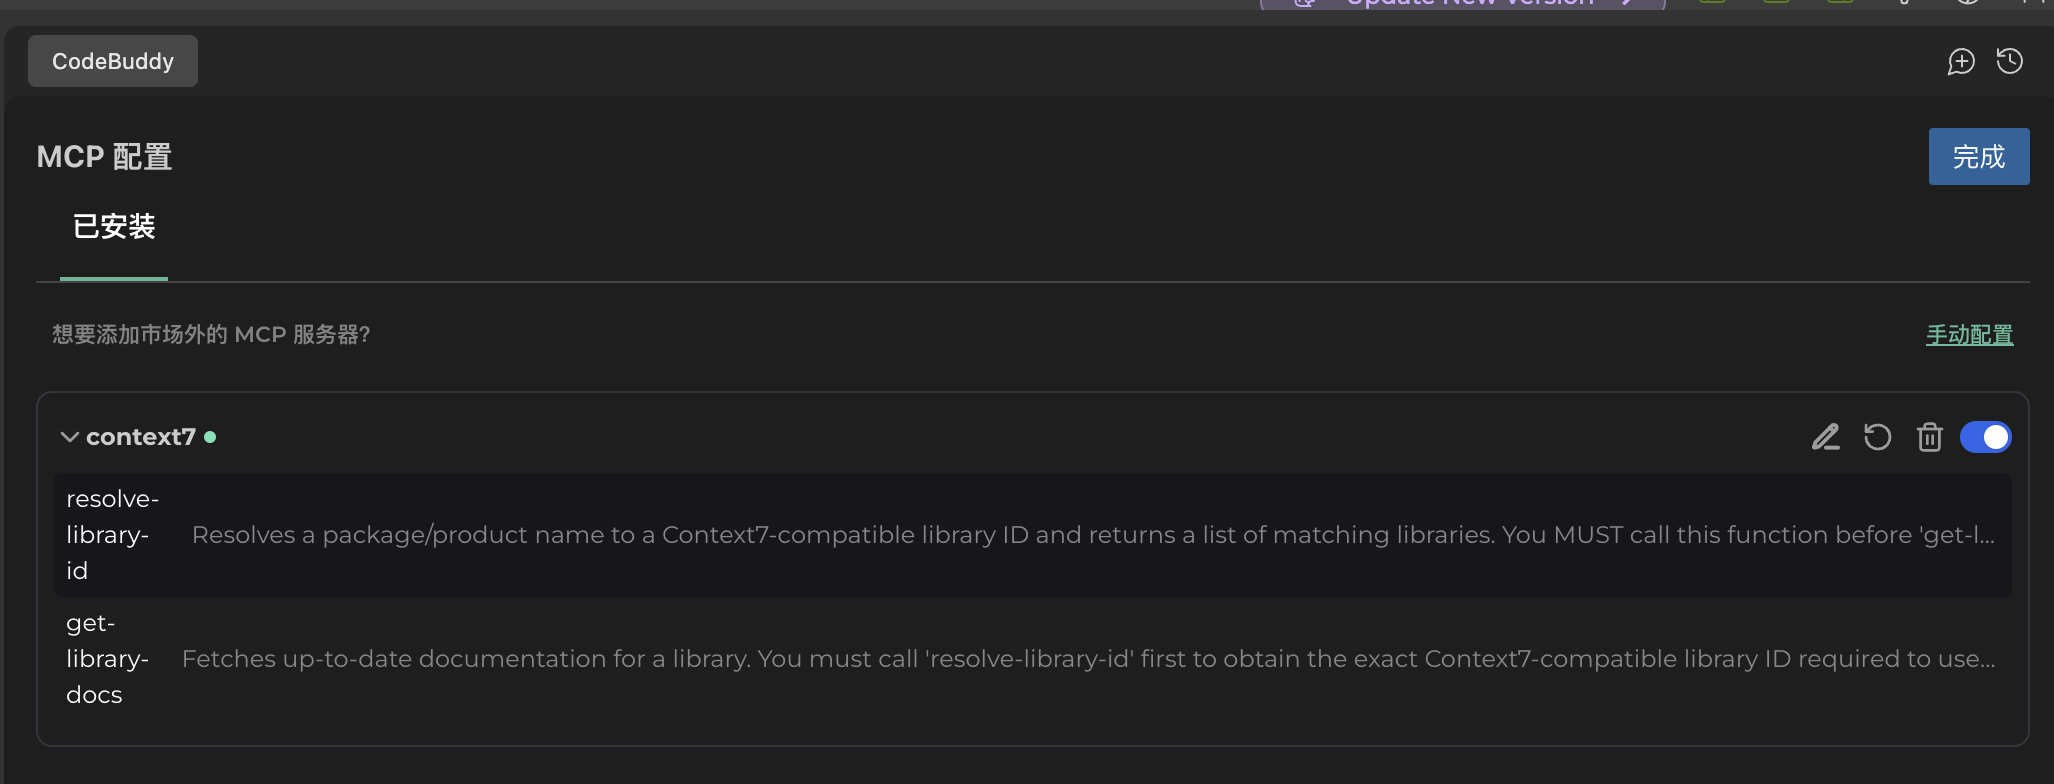
Task: Click the help icon at top right
Action: coord(1968,3)
